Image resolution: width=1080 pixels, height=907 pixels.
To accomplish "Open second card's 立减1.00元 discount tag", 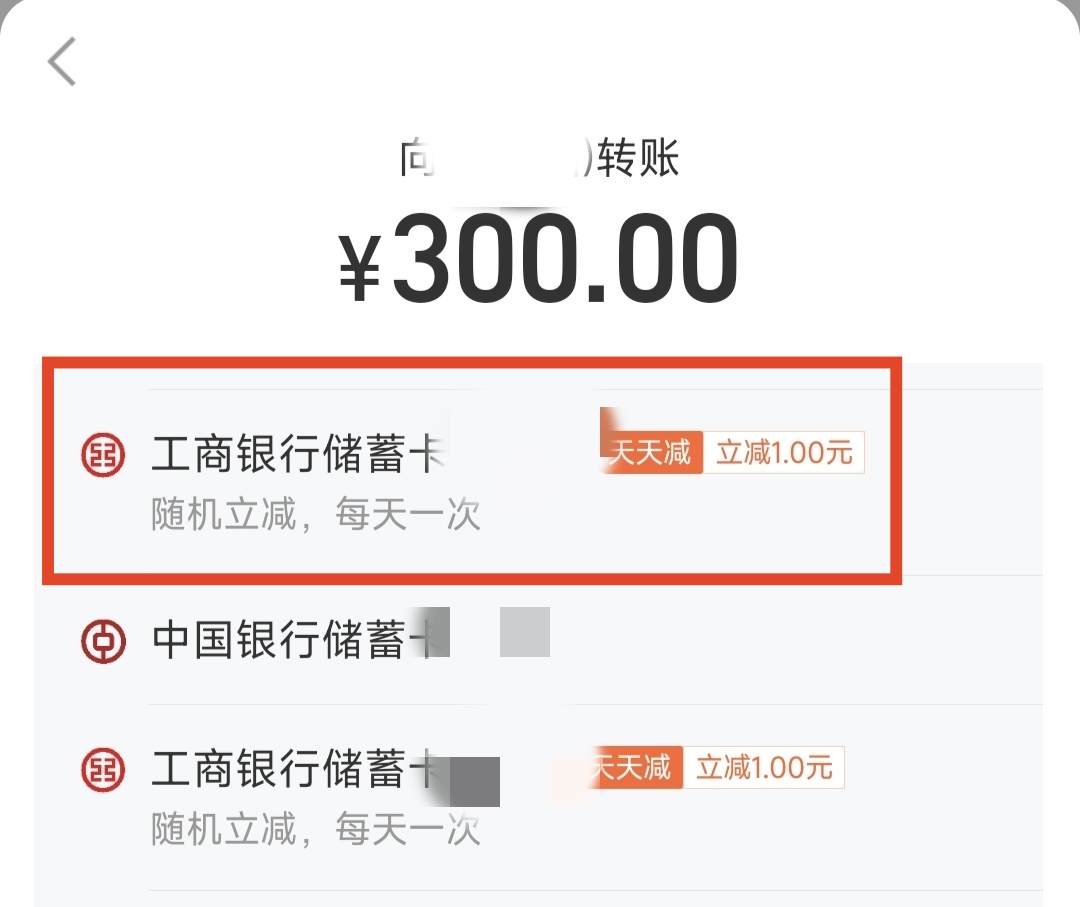I will click(x=764, y=768).
